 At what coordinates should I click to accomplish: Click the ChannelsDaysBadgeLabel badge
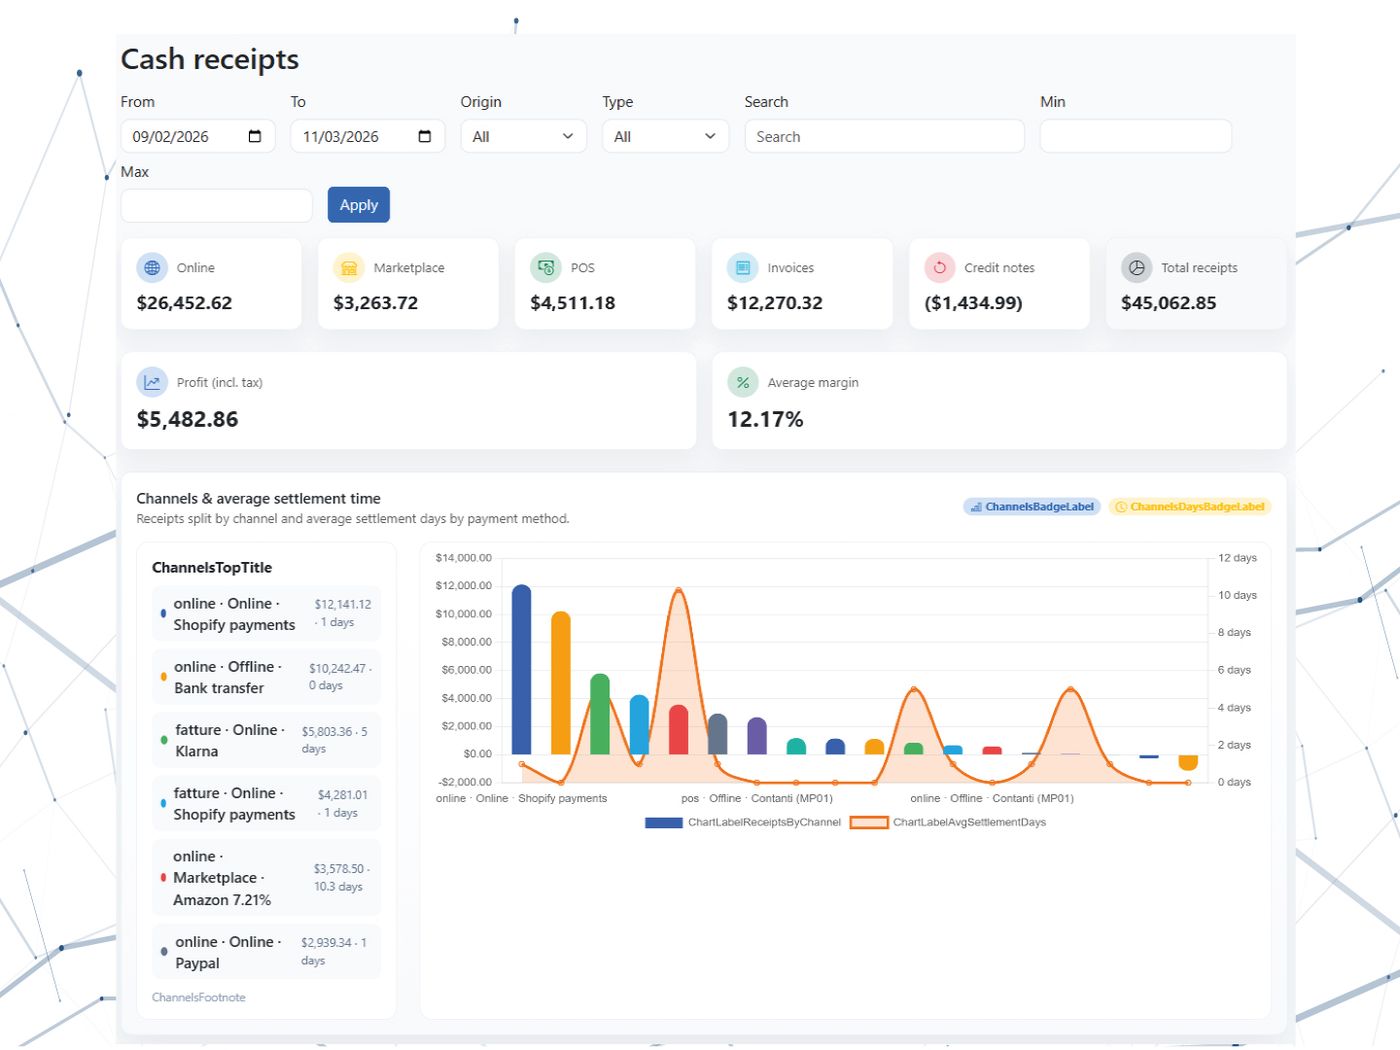coord(1190,507)
